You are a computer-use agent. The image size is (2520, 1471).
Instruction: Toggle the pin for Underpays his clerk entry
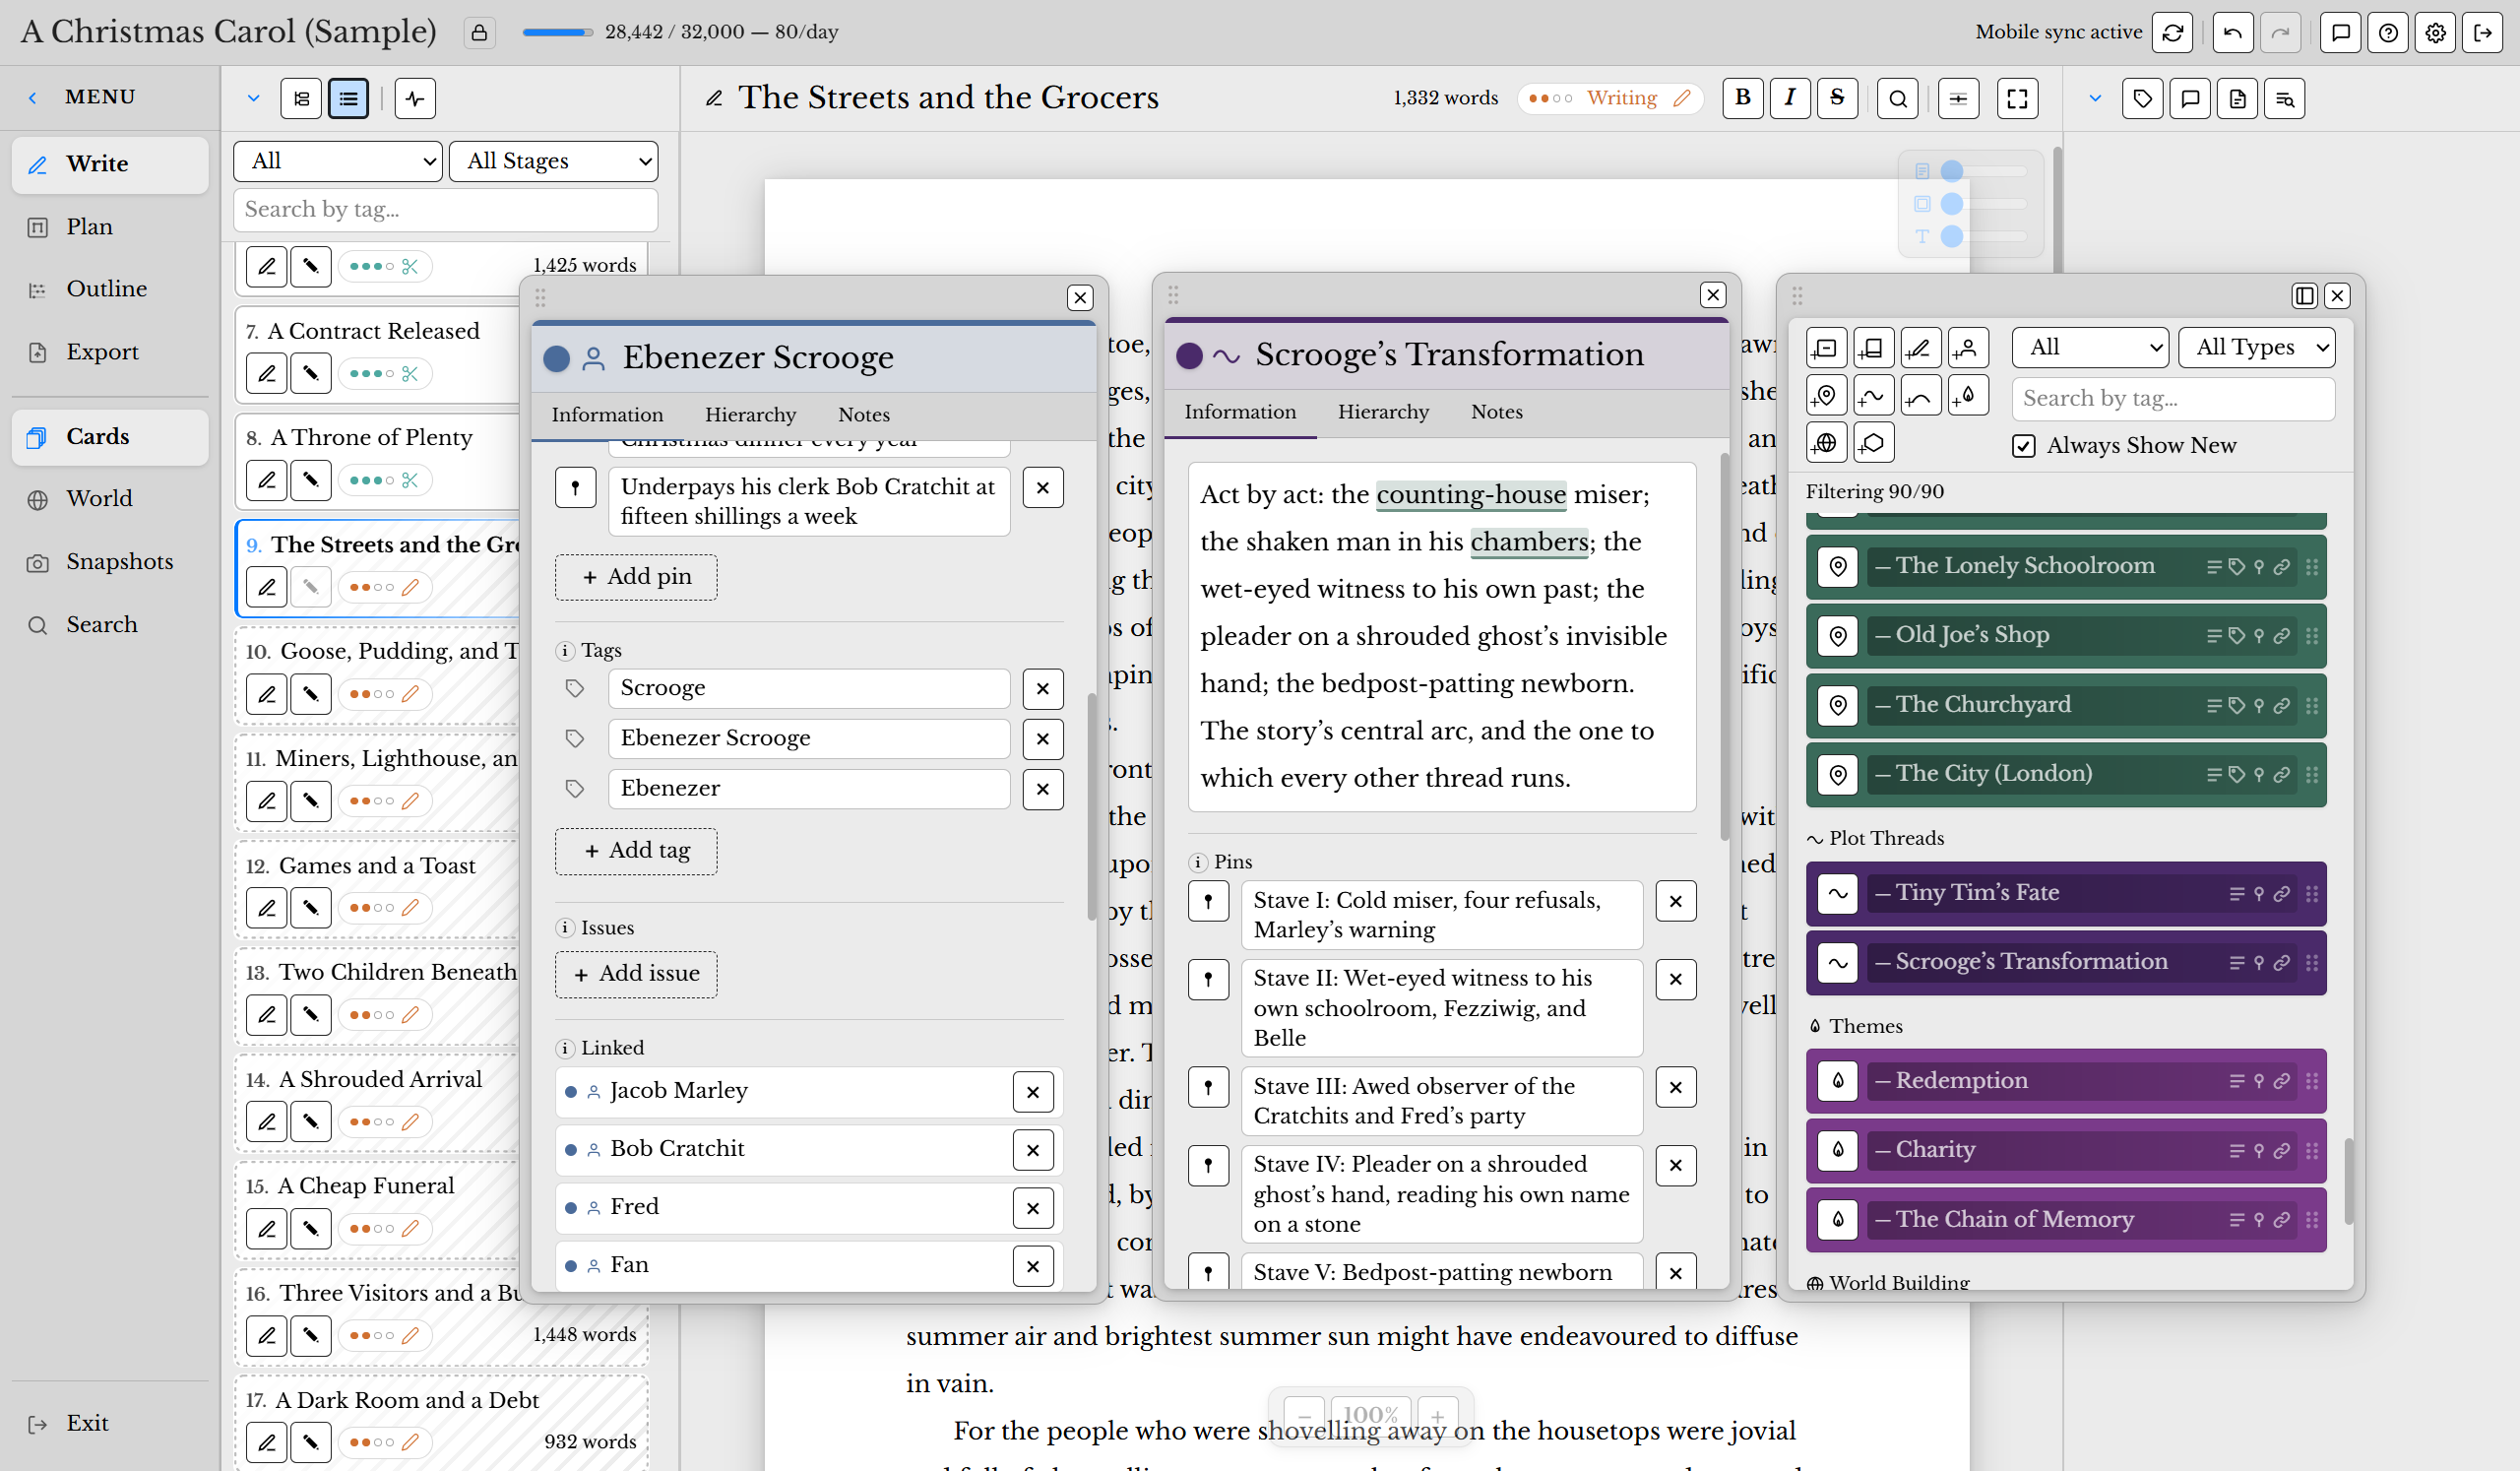tap(575, 488)
